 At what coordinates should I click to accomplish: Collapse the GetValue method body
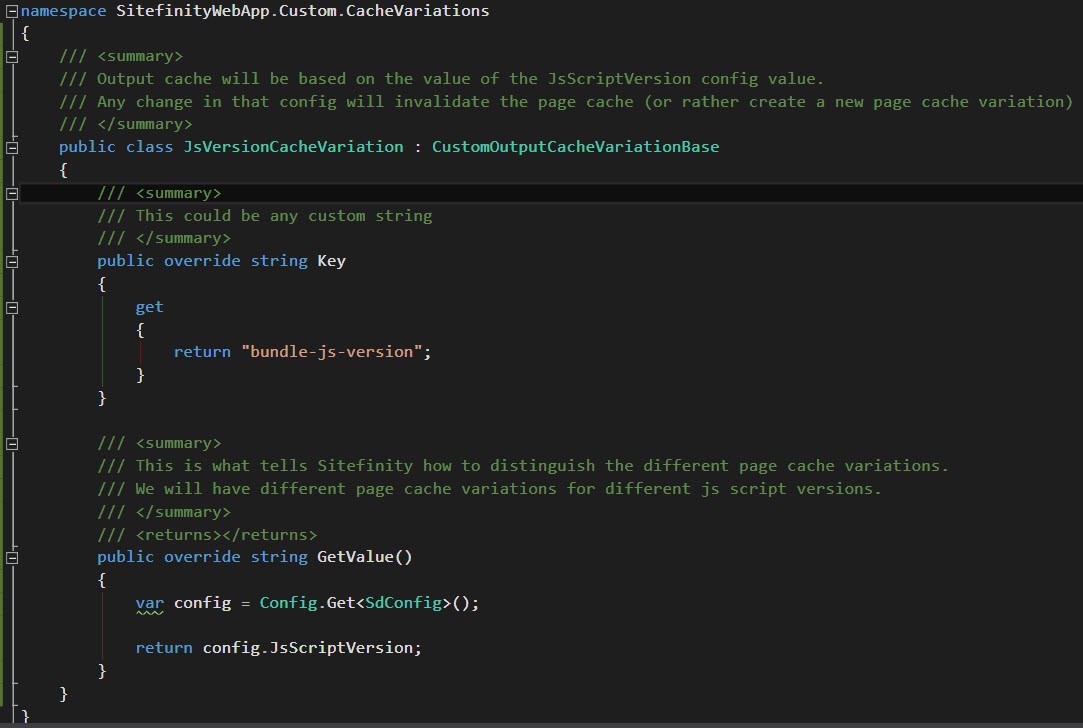10,556
